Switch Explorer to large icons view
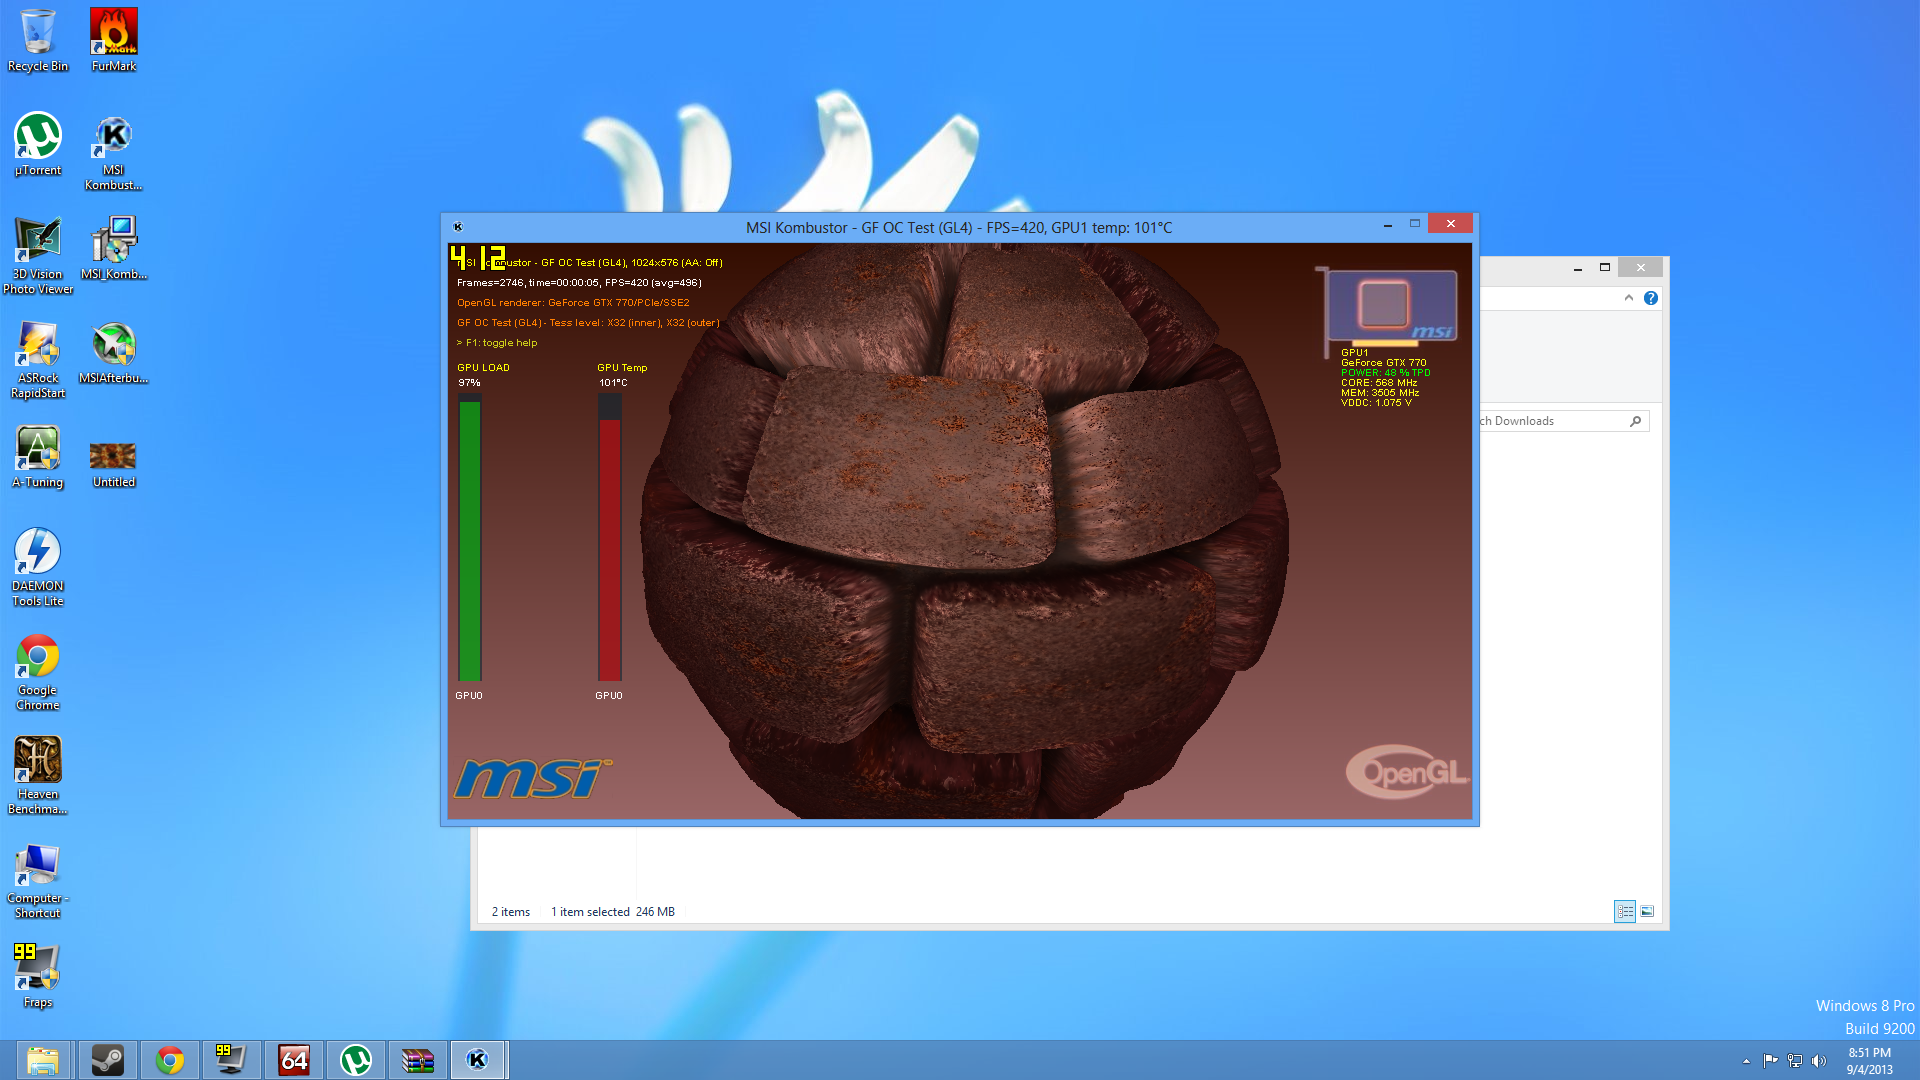1920x1080 pixels. (1647, 912)
